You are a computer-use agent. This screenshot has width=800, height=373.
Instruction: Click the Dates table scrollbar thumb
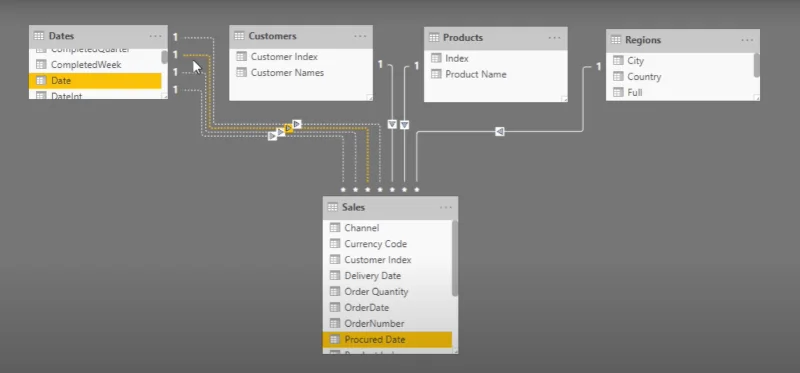(164, 57)
